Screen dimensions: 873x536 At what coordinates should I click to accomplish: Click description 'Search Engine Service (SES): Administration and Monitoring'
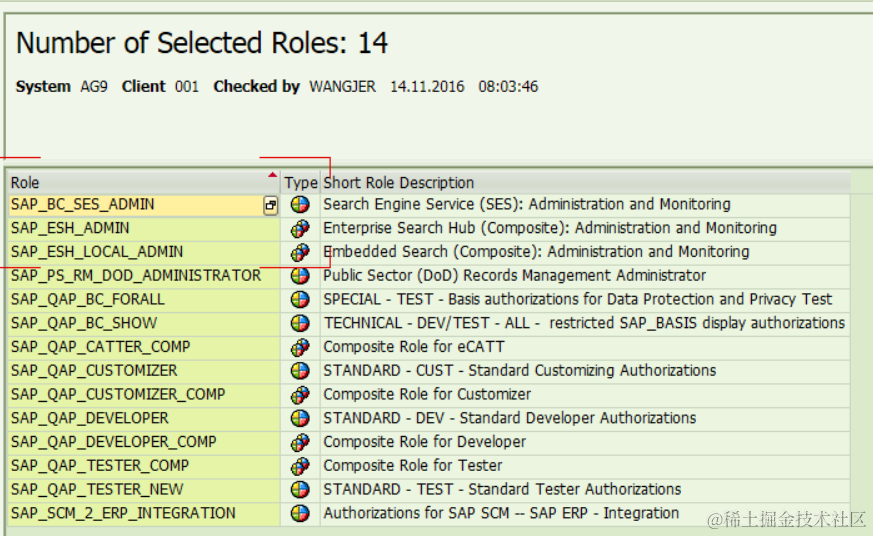(x=527, y=204)
